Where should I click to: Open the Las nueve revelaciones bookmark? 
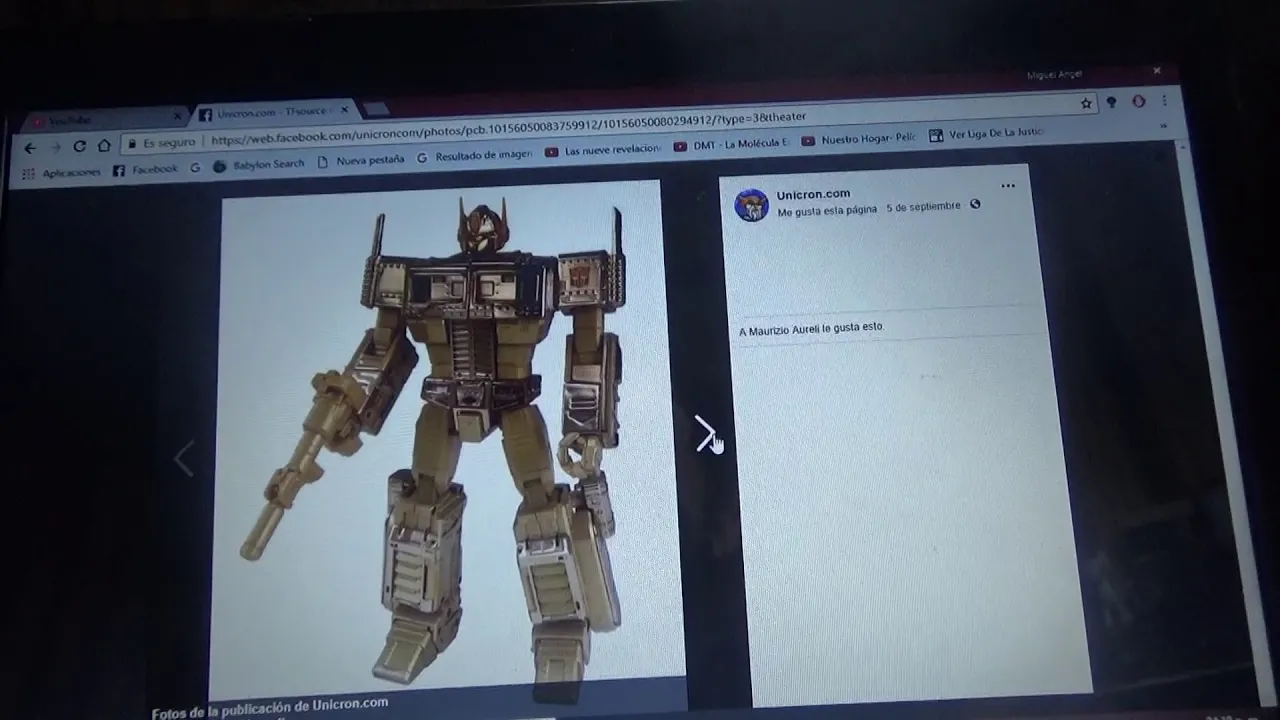coord(604,150)
